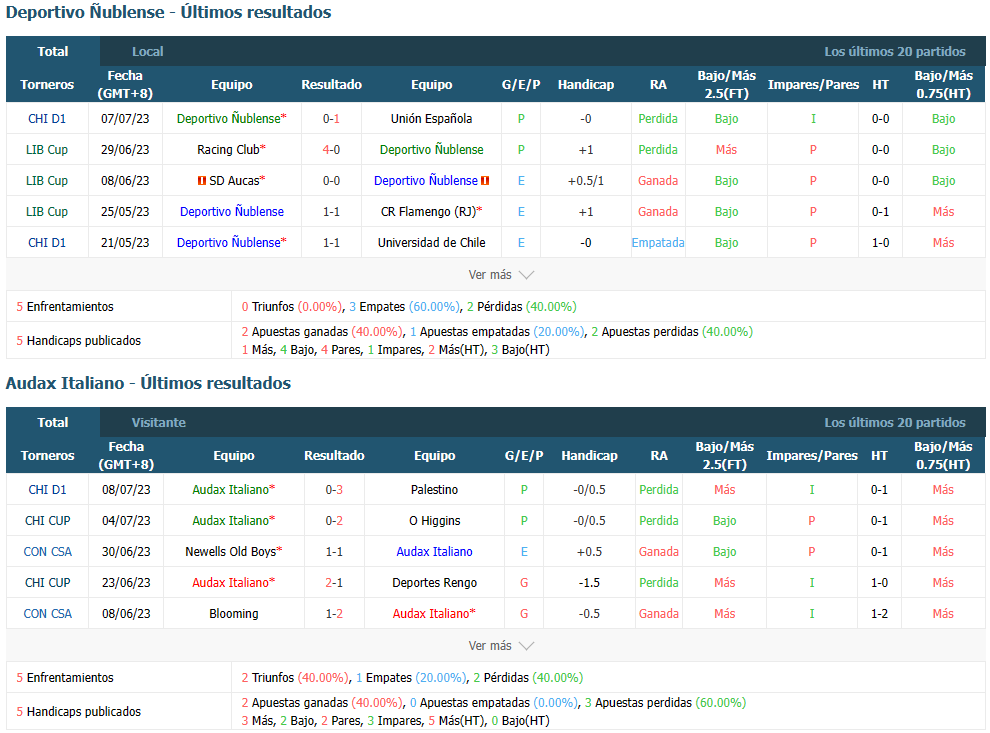Open Racing Club team page
The height and width of the screenshot is (733, 990).
pyautogui.click(x=228, y=150)
